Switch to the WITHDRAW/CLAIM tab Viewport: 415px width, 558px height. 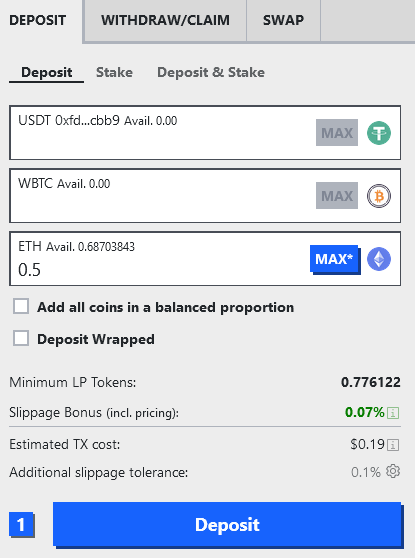pos(166,20)
